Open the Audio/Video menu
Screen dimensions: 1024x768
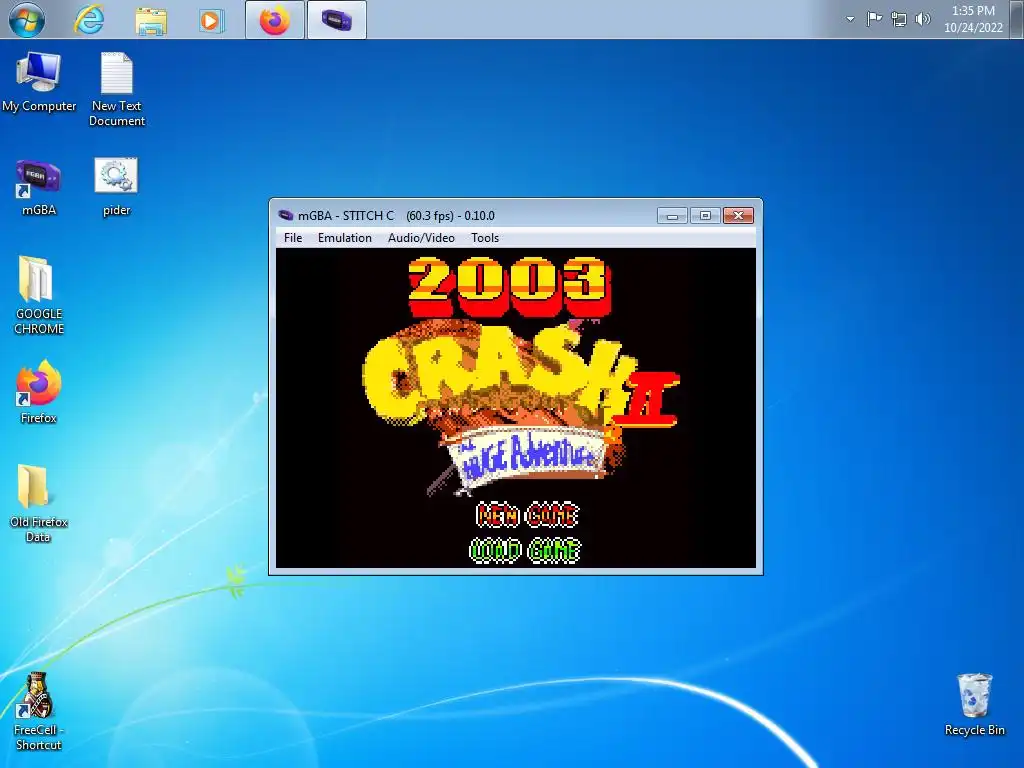pyautogui.click(x=421, y=238)
